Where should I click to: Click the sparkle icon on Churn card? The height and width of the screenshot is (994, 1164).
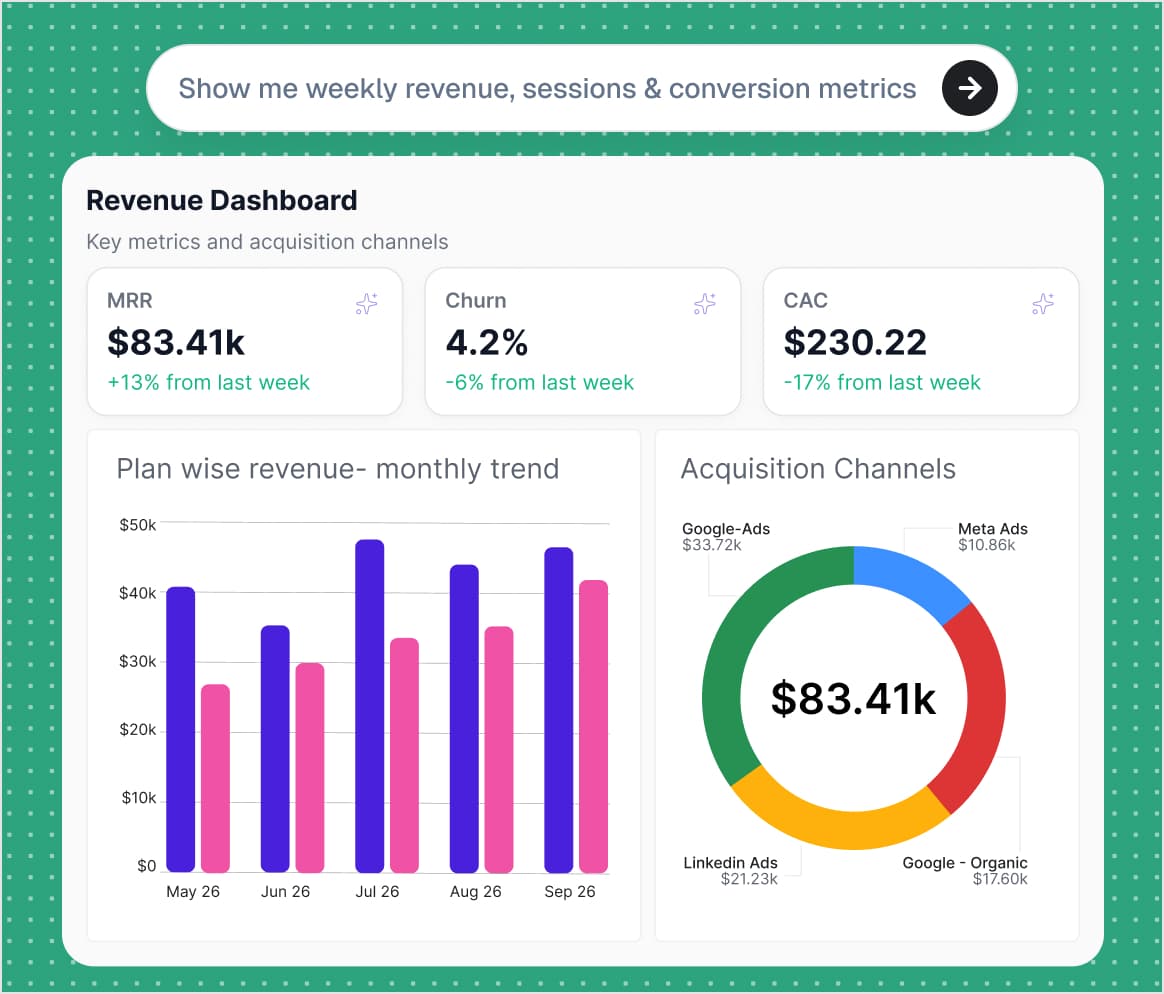tap(704, 303)
